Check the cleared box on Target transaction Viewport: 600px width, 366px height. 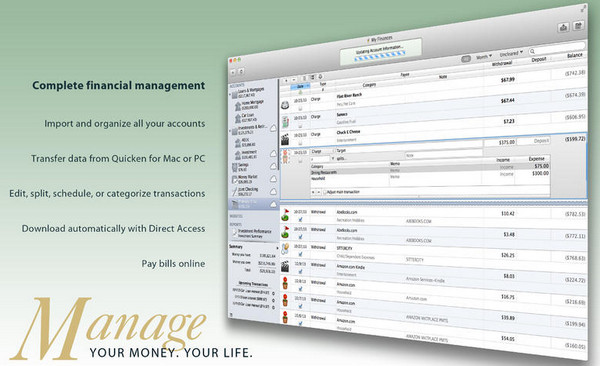[300, 161]
